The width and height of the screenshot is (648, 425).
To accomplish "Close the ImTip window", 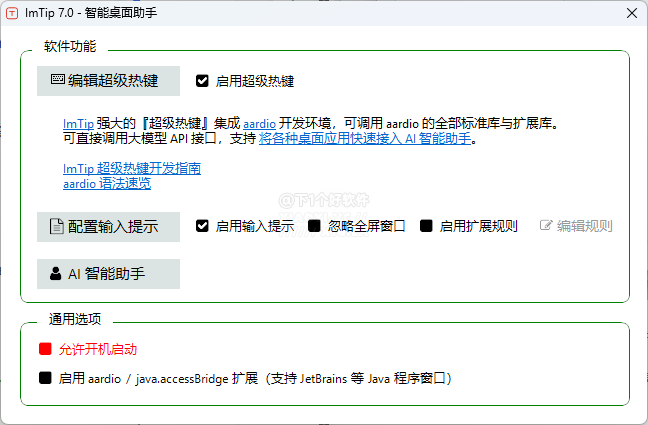I will [631, 13].
